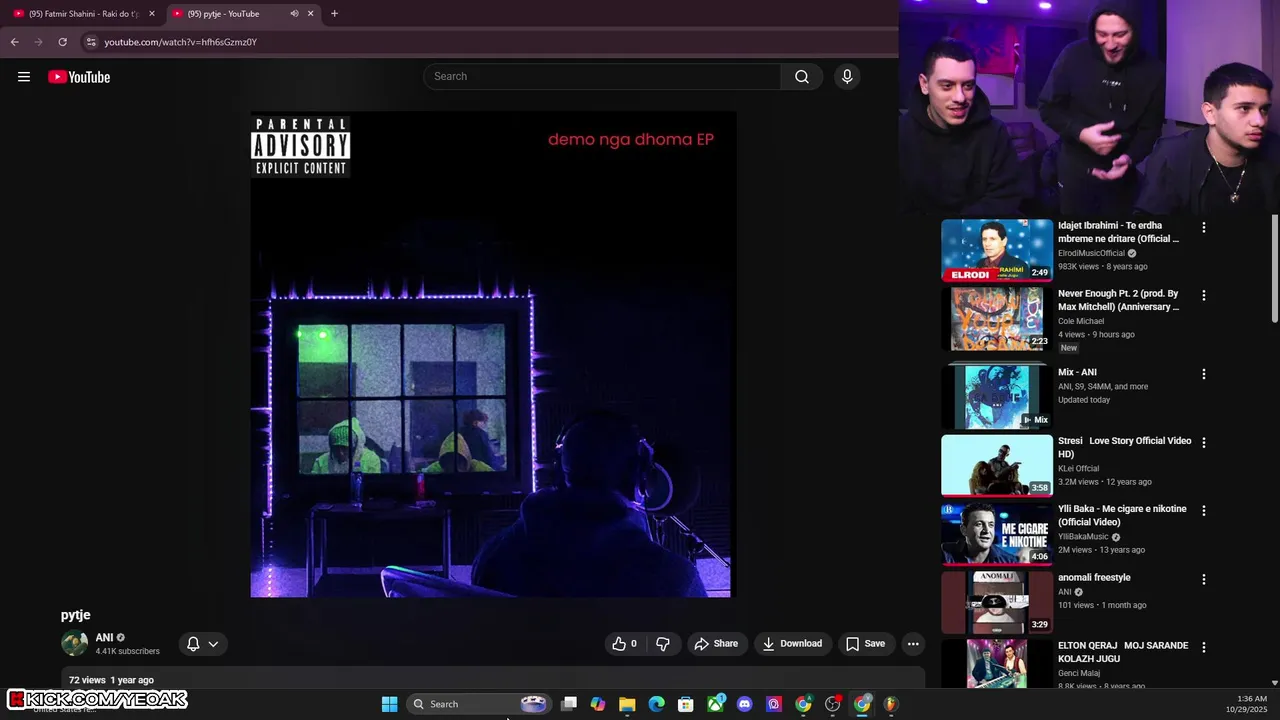Open OBS Studio from the taskbar
Screen dimensions: 1280x720
832,704
